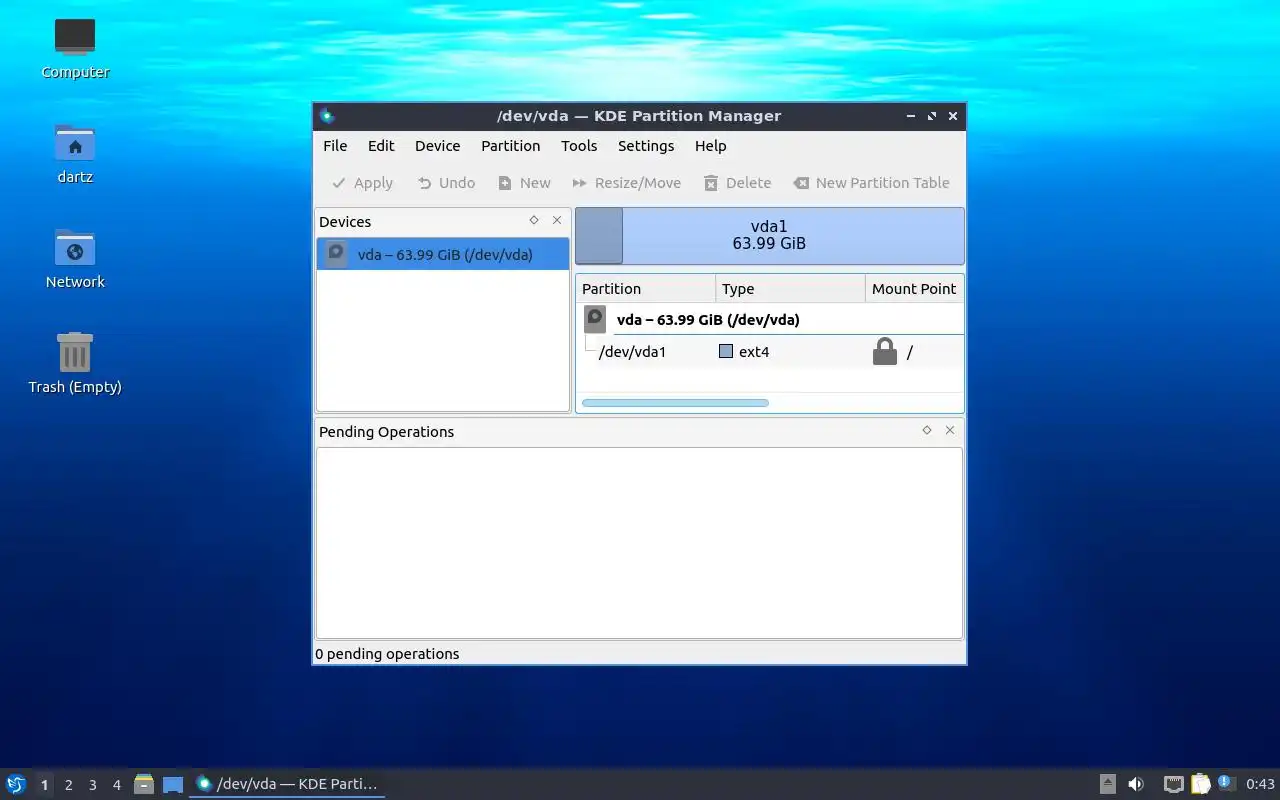Screen dimensions: 1280x800
Task: Switch to desktop 3
Action: pyautogui.click(x=92, y=785)
